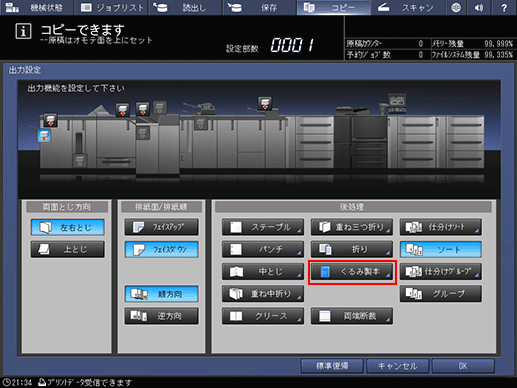Click 標準復帰 to restore defaults
Screen dimensions: 517x388
pos(332,366)
